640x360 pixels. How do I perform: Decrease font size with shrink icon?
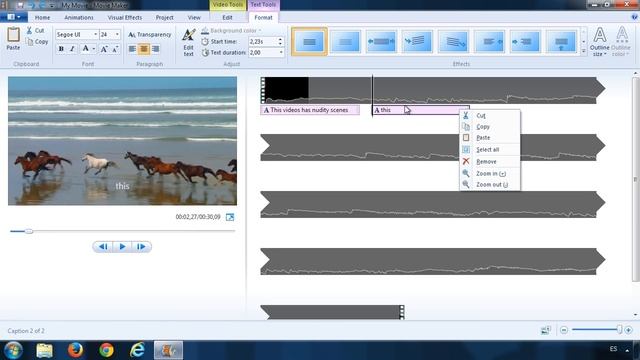(115, 49)
